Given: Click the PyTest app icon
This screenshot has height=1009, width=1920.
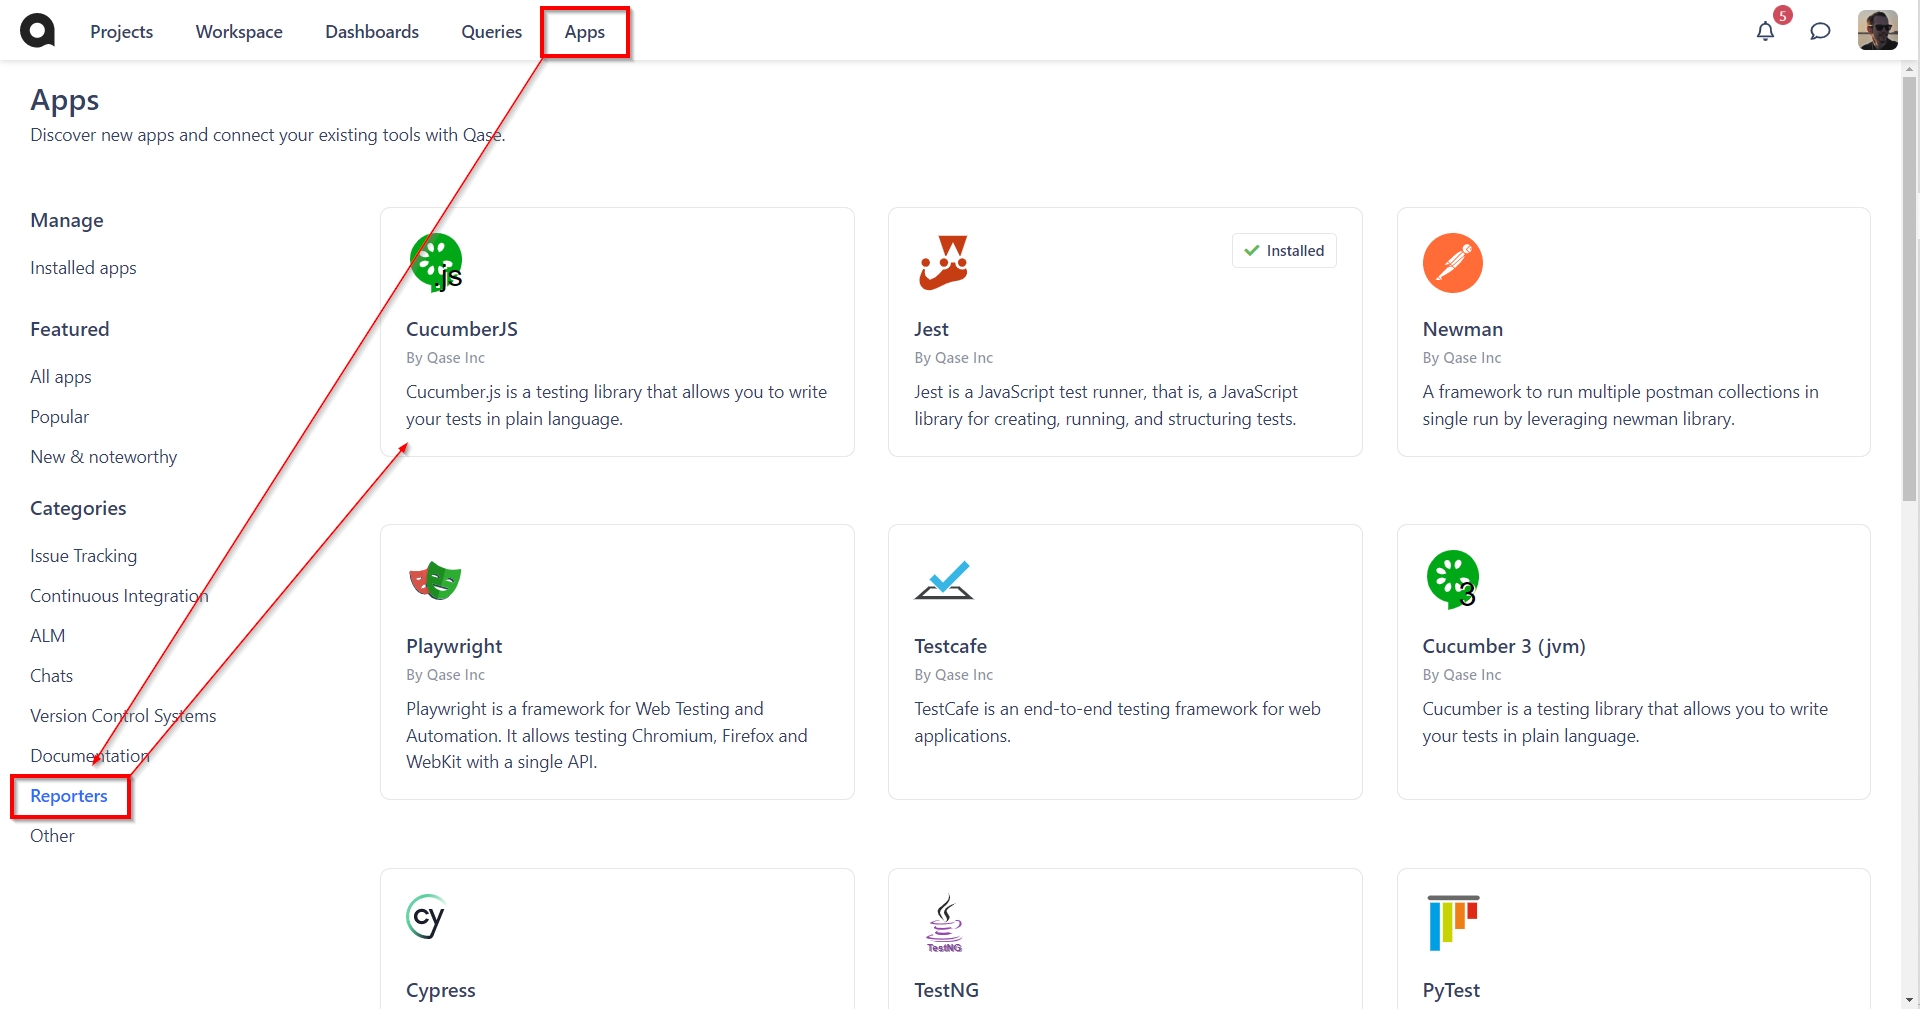Looking at the screenshot, I should (x=1452, y=922).
